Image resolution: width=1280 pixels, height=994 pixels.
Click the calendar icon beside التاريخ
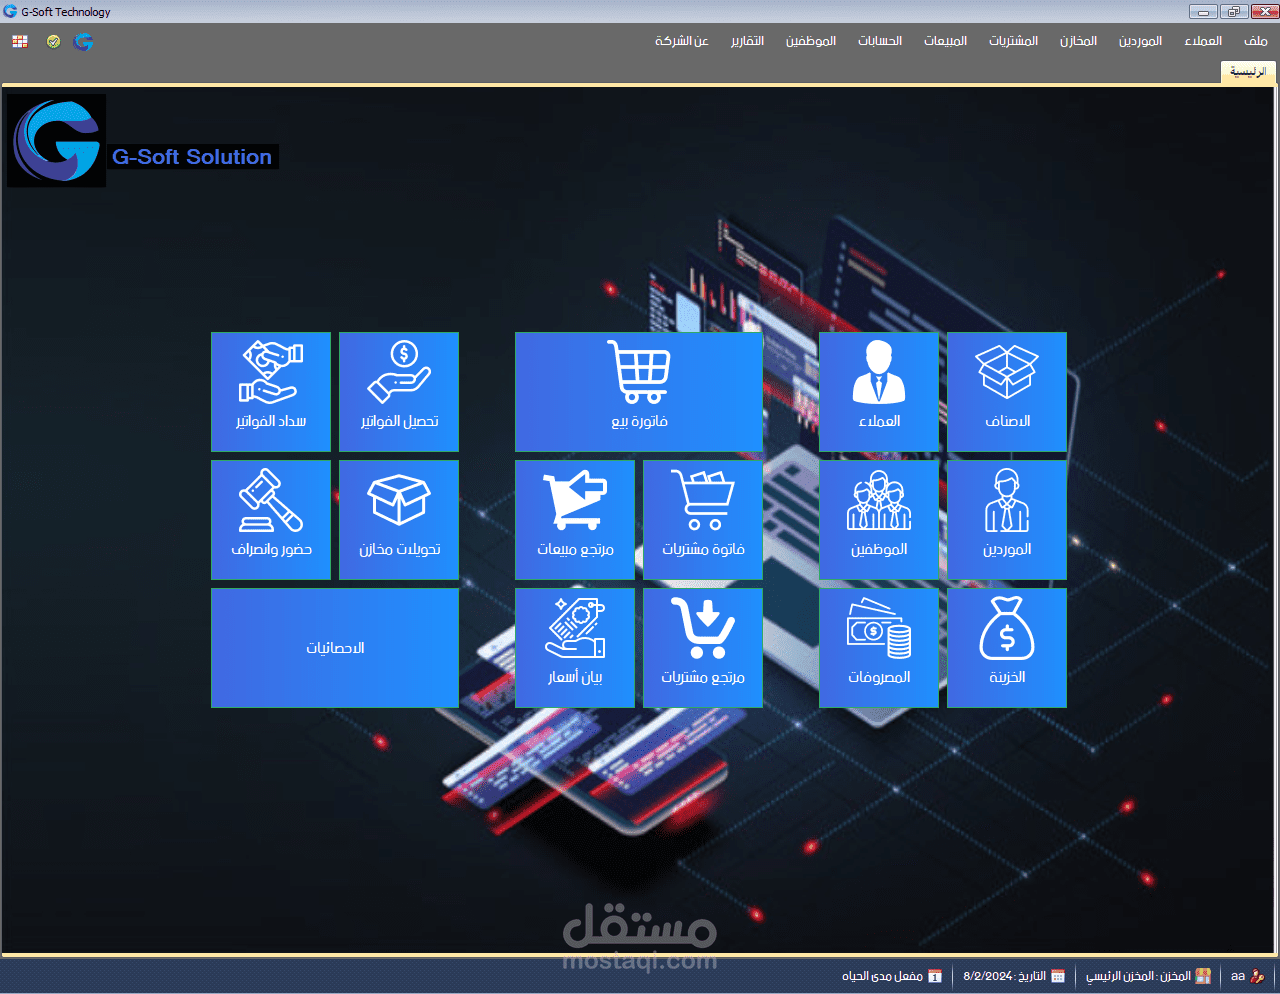click(x=1058, y=976)
